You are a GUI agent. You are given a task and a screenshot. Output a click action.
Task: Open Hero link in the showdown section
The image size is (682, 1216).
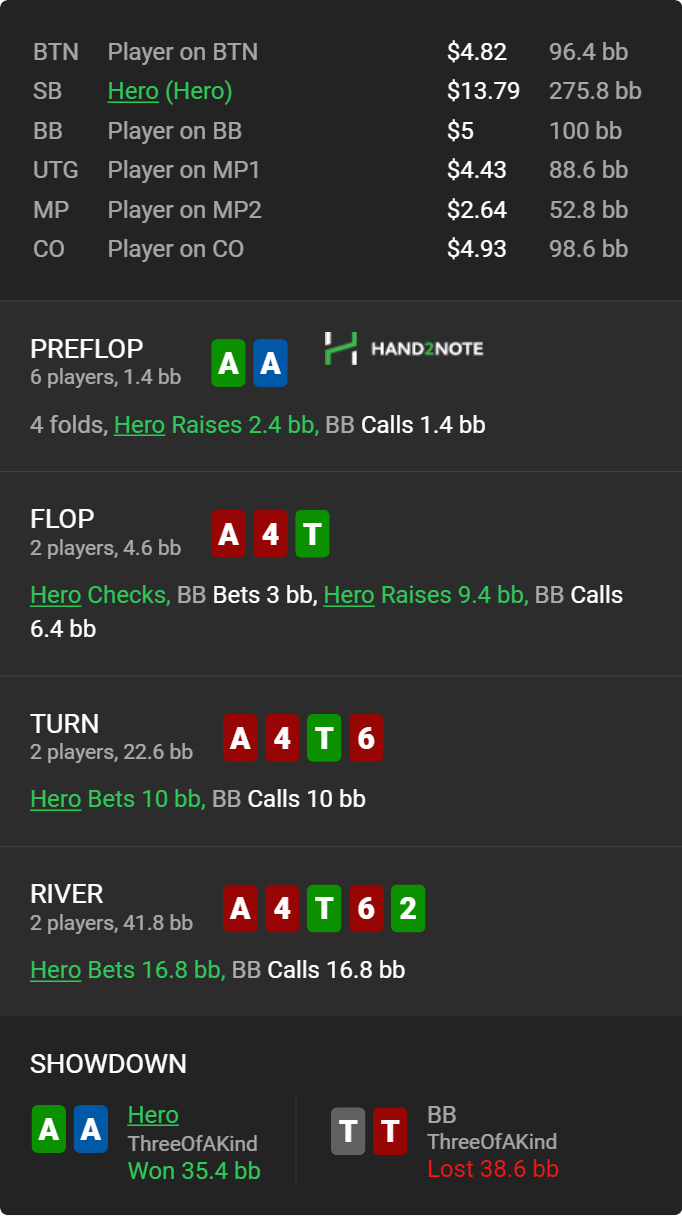click(x=153, y=1115)
